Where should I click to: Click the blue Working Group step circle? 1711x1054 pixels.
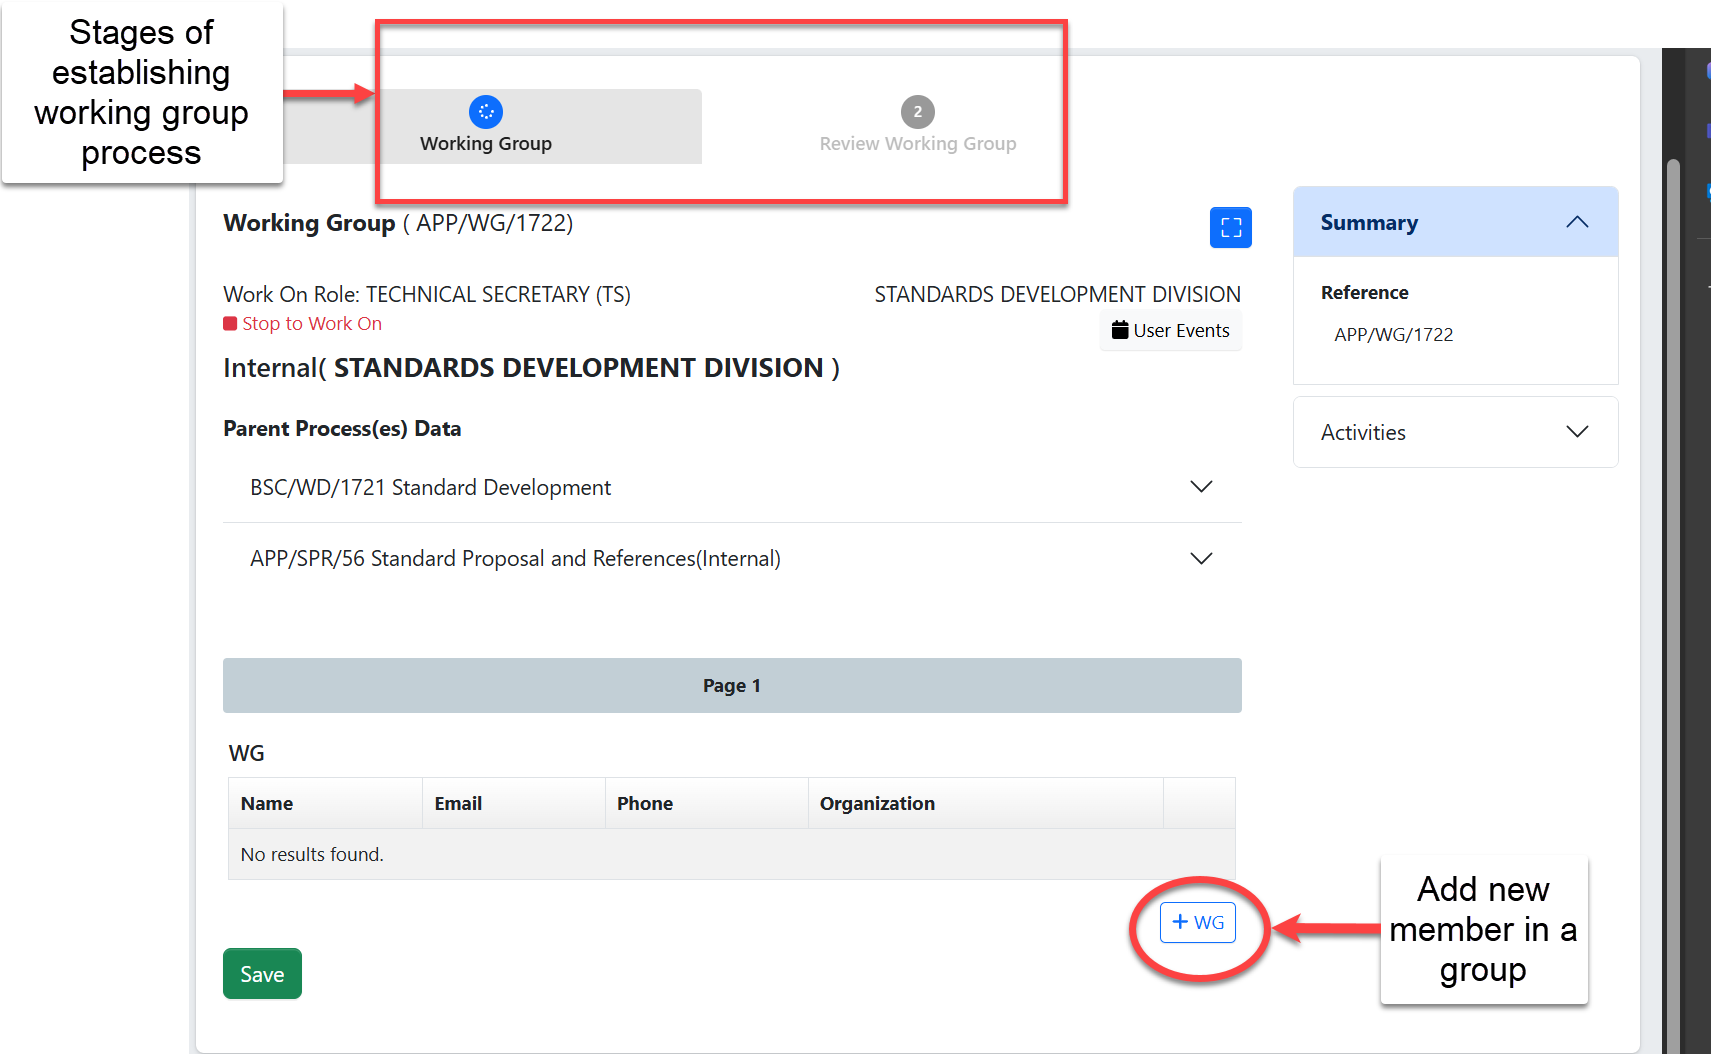pyautogui.click(x=486, y=112)
